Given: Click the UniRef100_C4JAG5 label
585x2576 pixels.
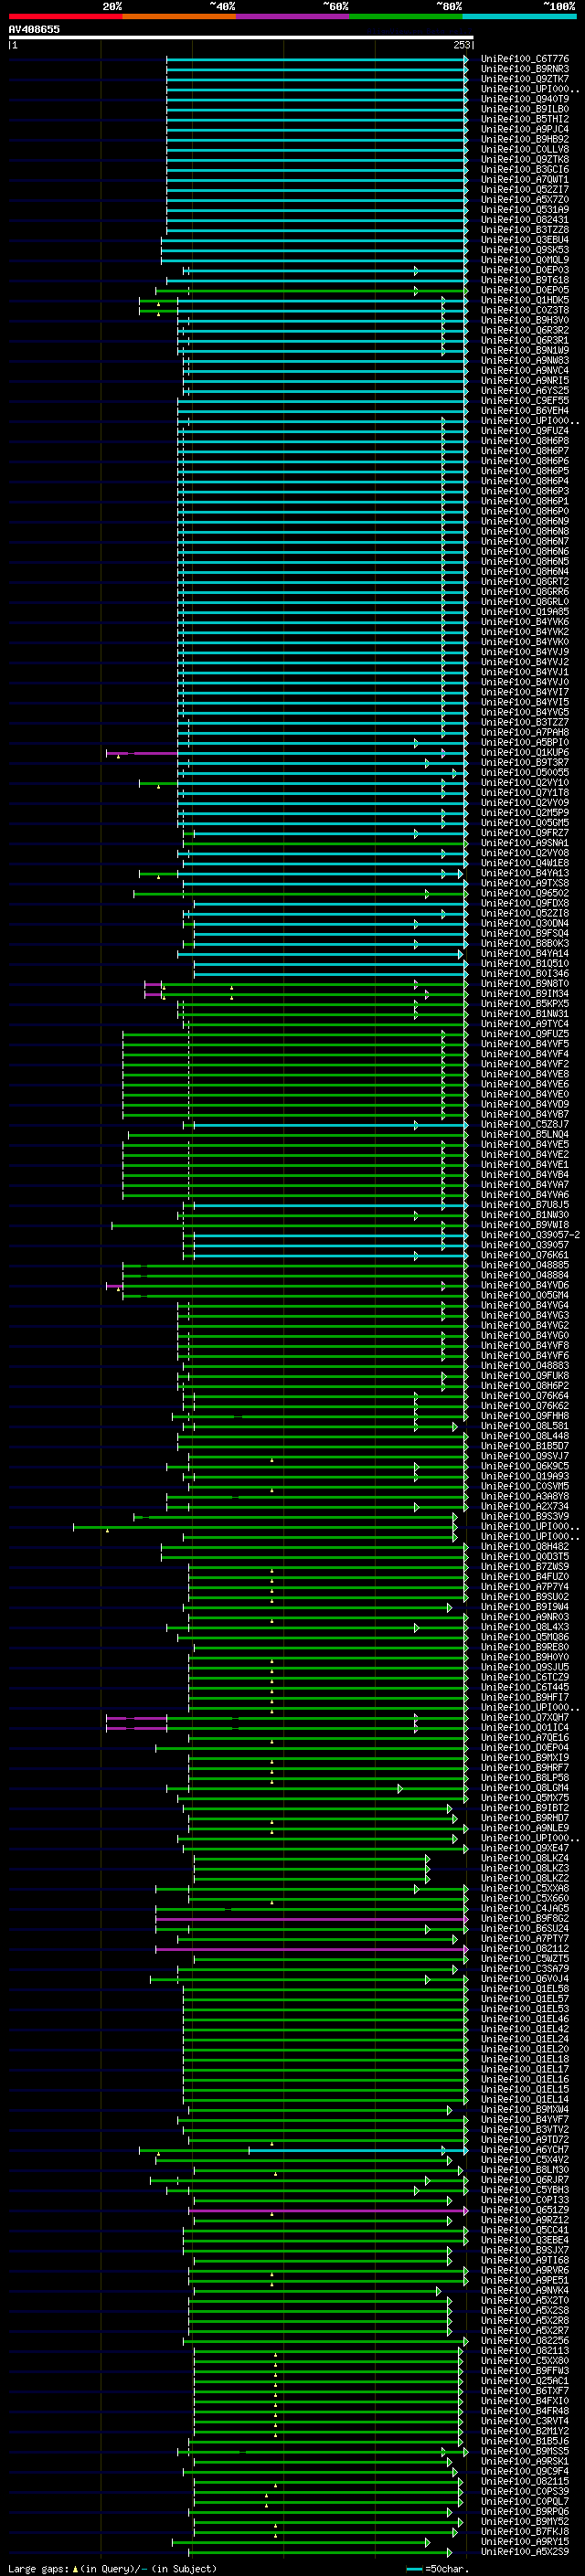Looking at the screenshot, I should [525, 1908].
